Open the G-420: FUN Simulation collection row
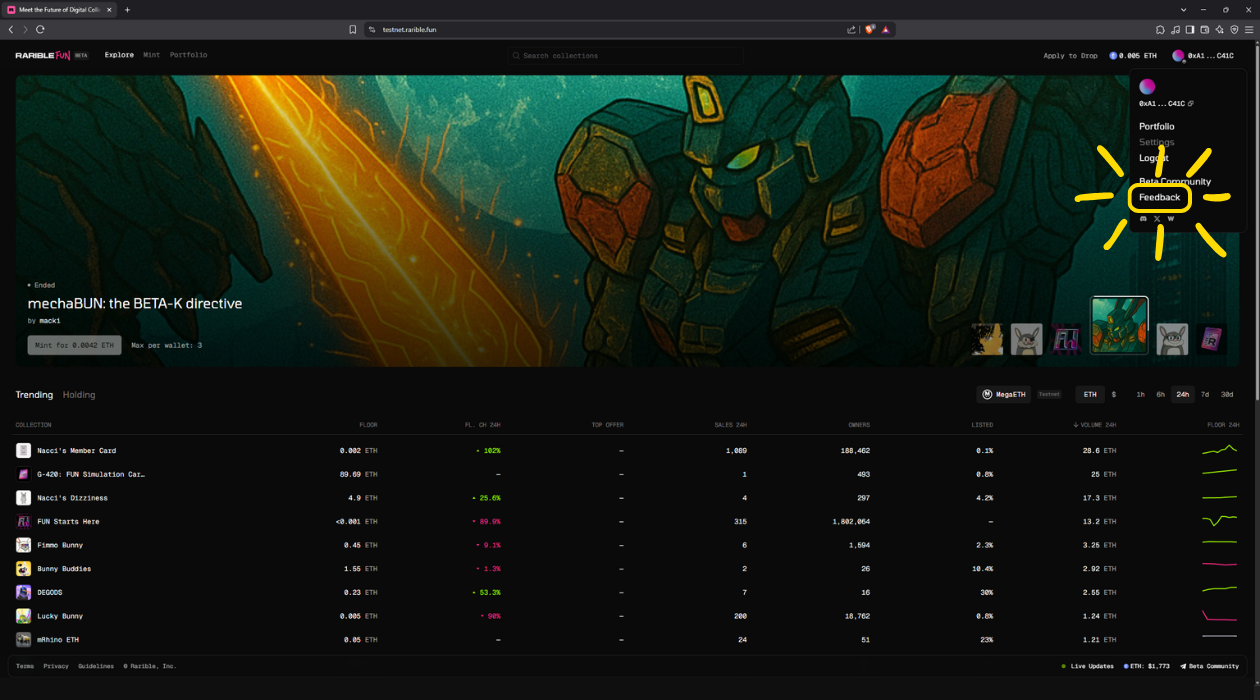 (630, 474)
